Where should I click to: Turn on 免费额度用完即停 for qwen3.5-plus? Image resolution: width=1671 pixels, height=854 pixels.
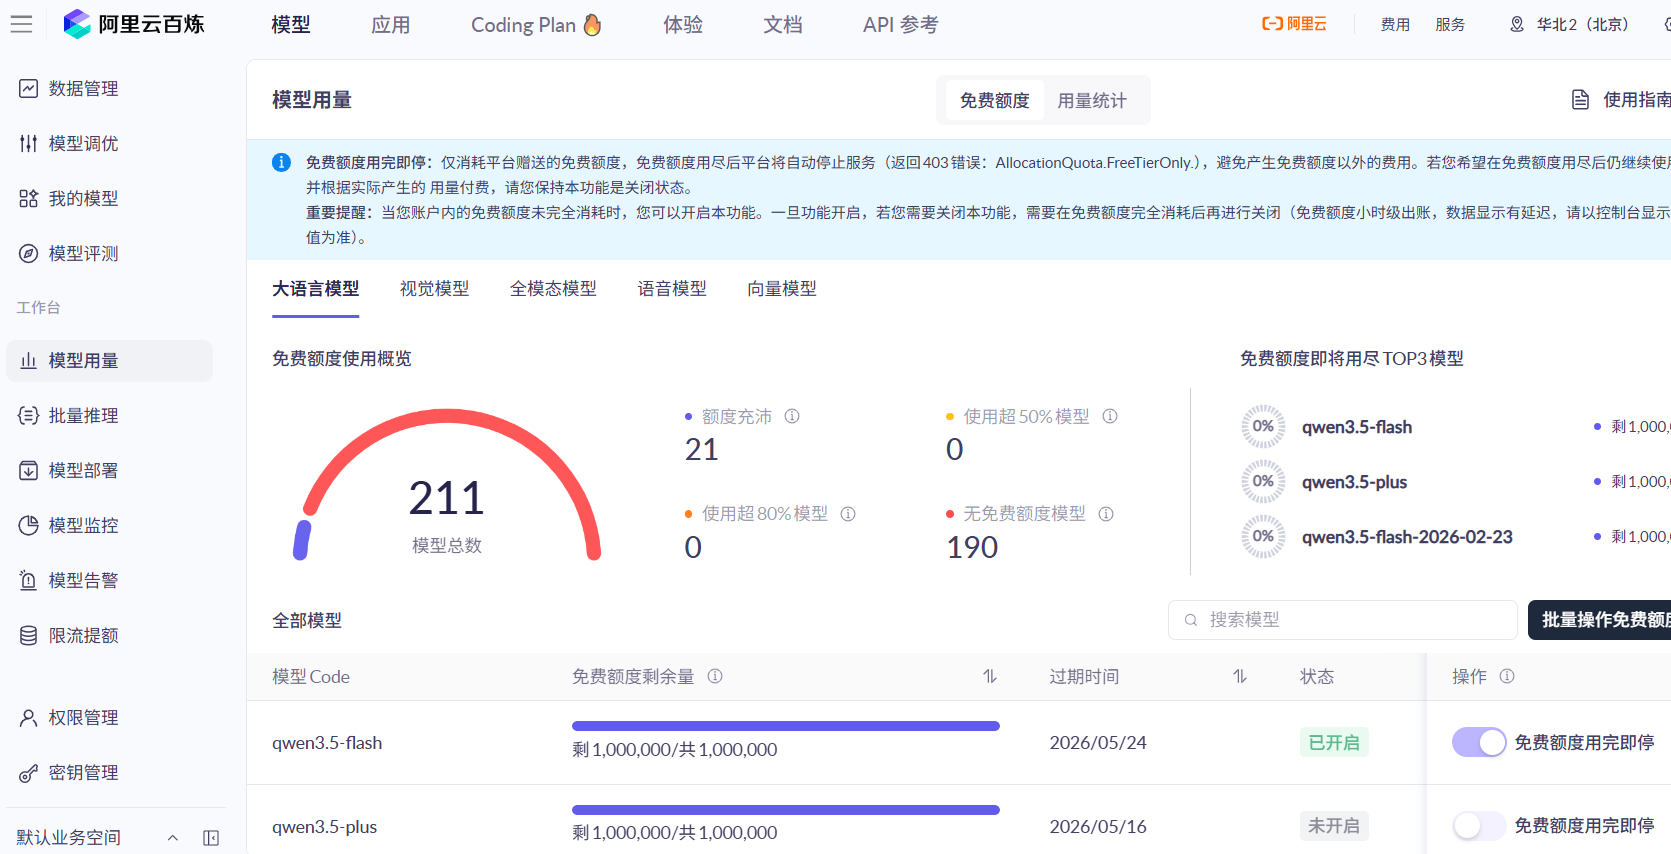(1479, 826)
